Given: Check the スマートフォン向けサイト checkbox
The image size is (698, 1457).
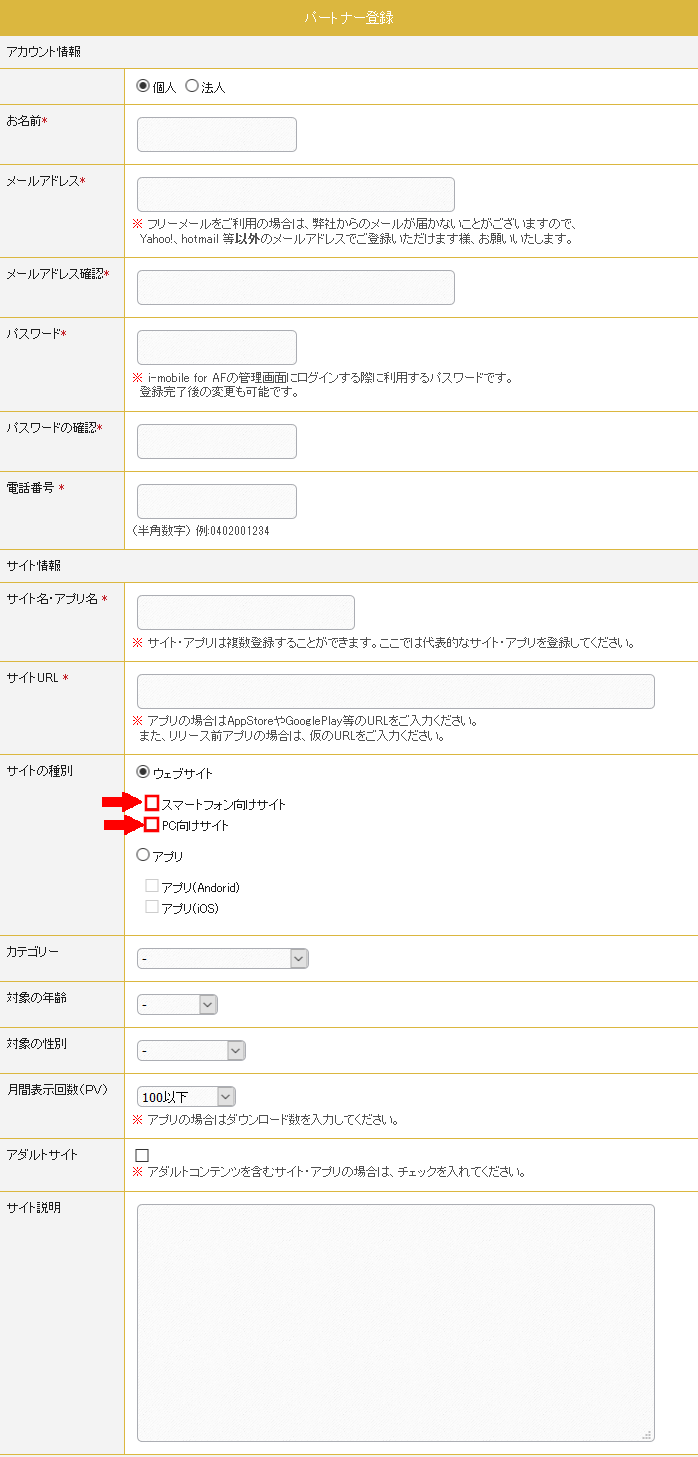Looking at the screenshot, I should (152, 803).
